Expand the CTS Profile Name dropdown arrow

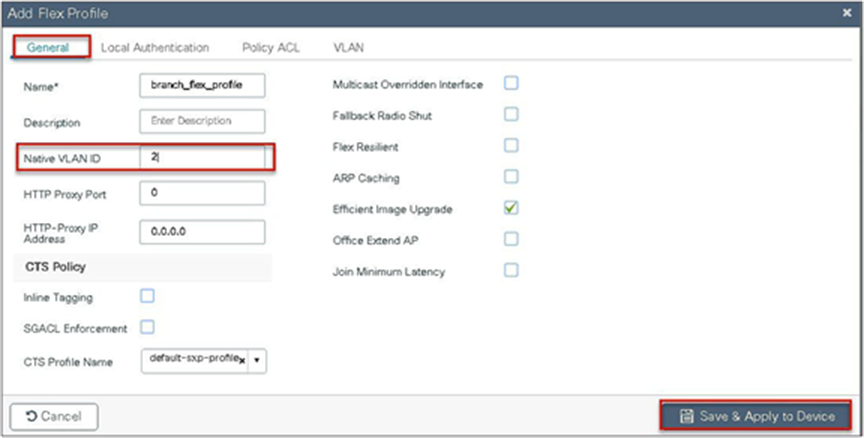click(x=259, y=360)
